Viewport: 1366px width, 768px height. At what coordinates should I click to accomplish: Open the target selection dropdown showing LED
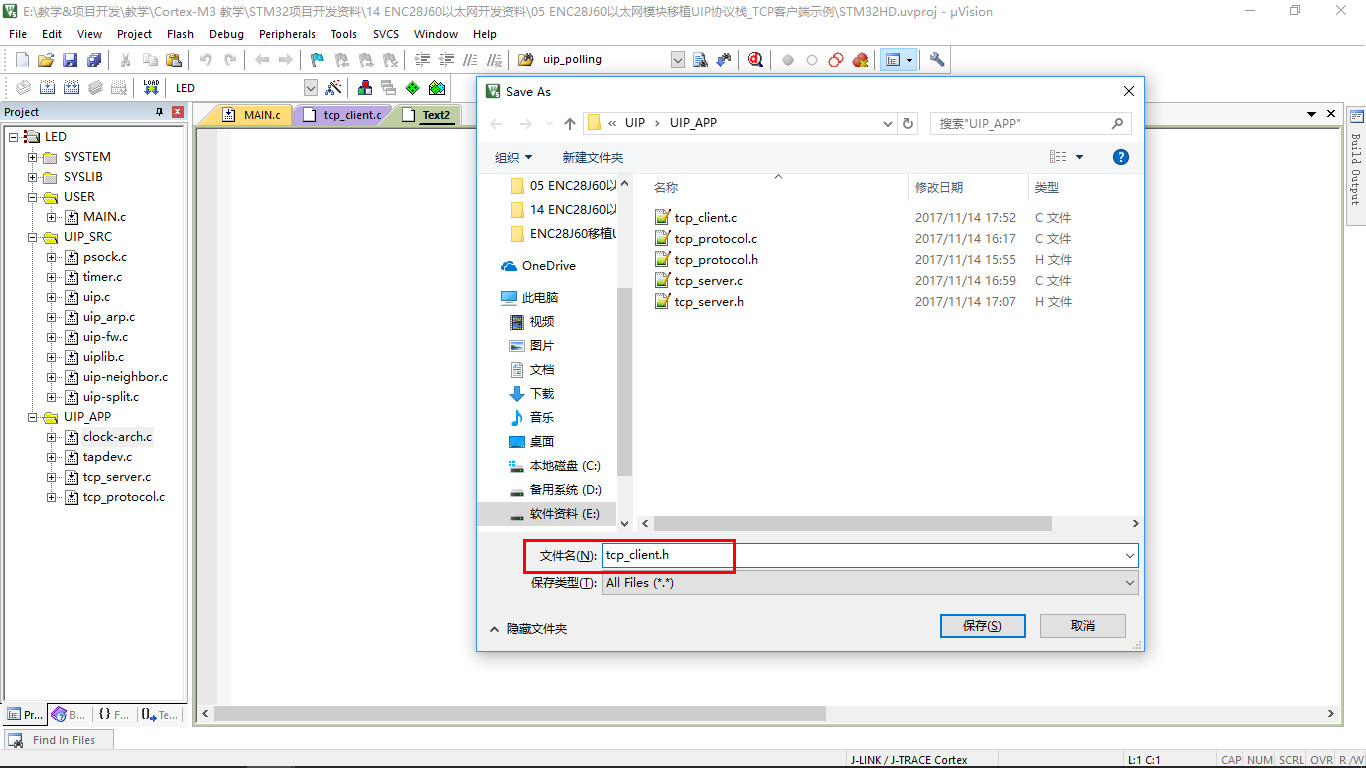pos(310,87)
